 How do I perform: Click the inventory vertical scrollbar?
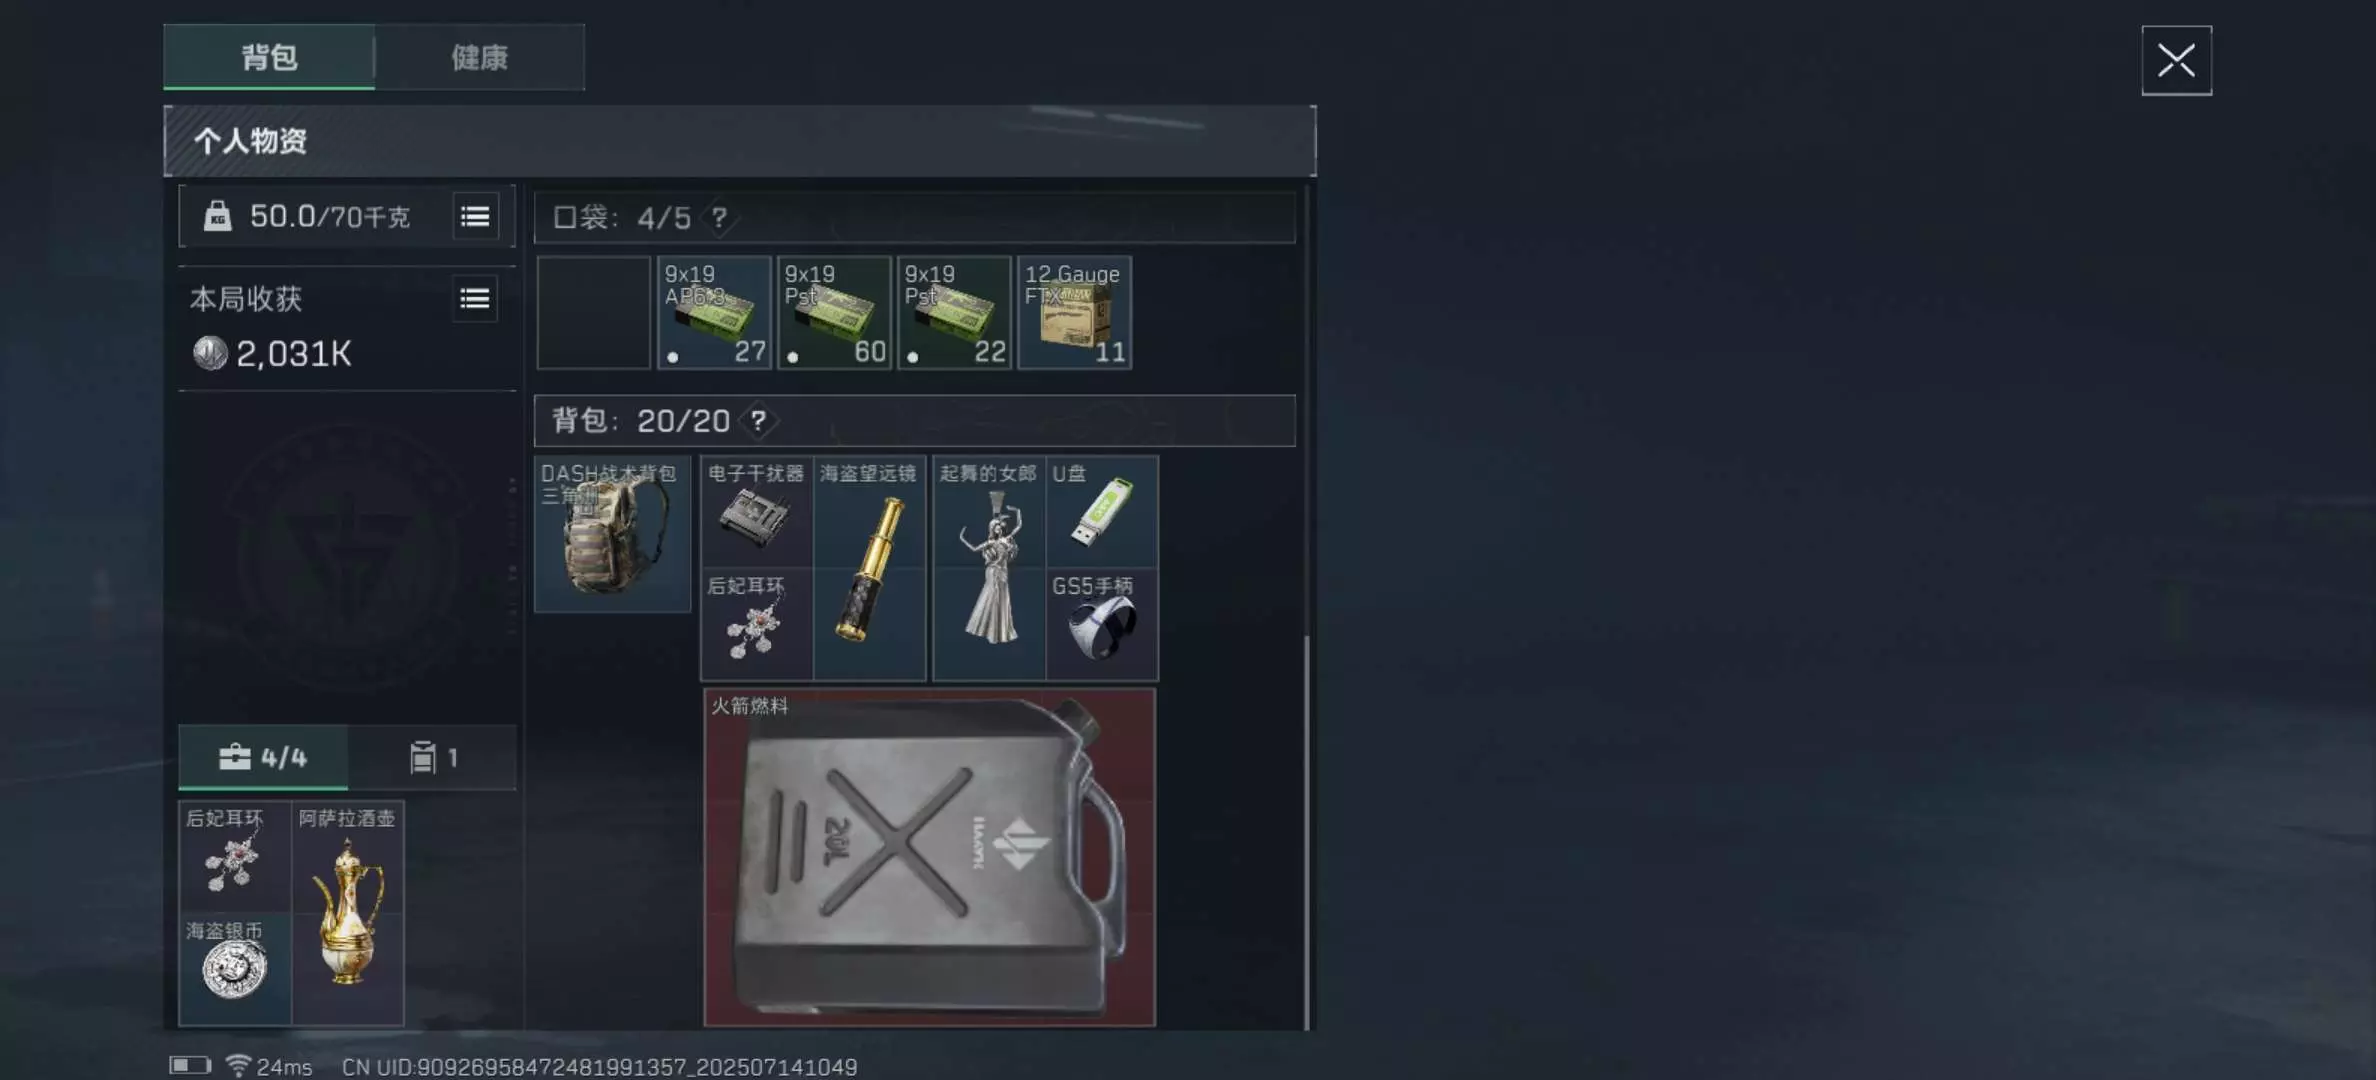(1306, 830)
